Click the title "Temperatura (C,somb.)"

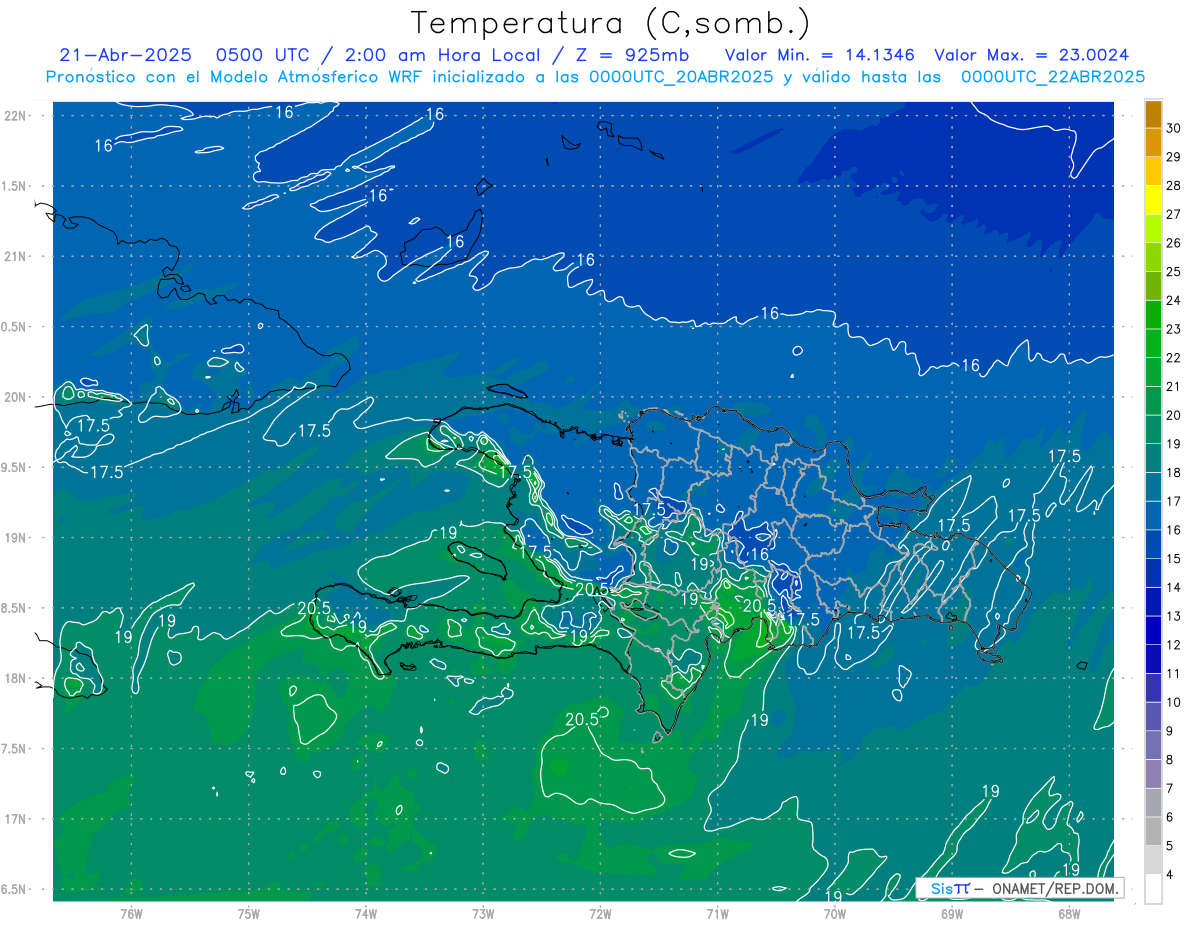tap(611, 23)
